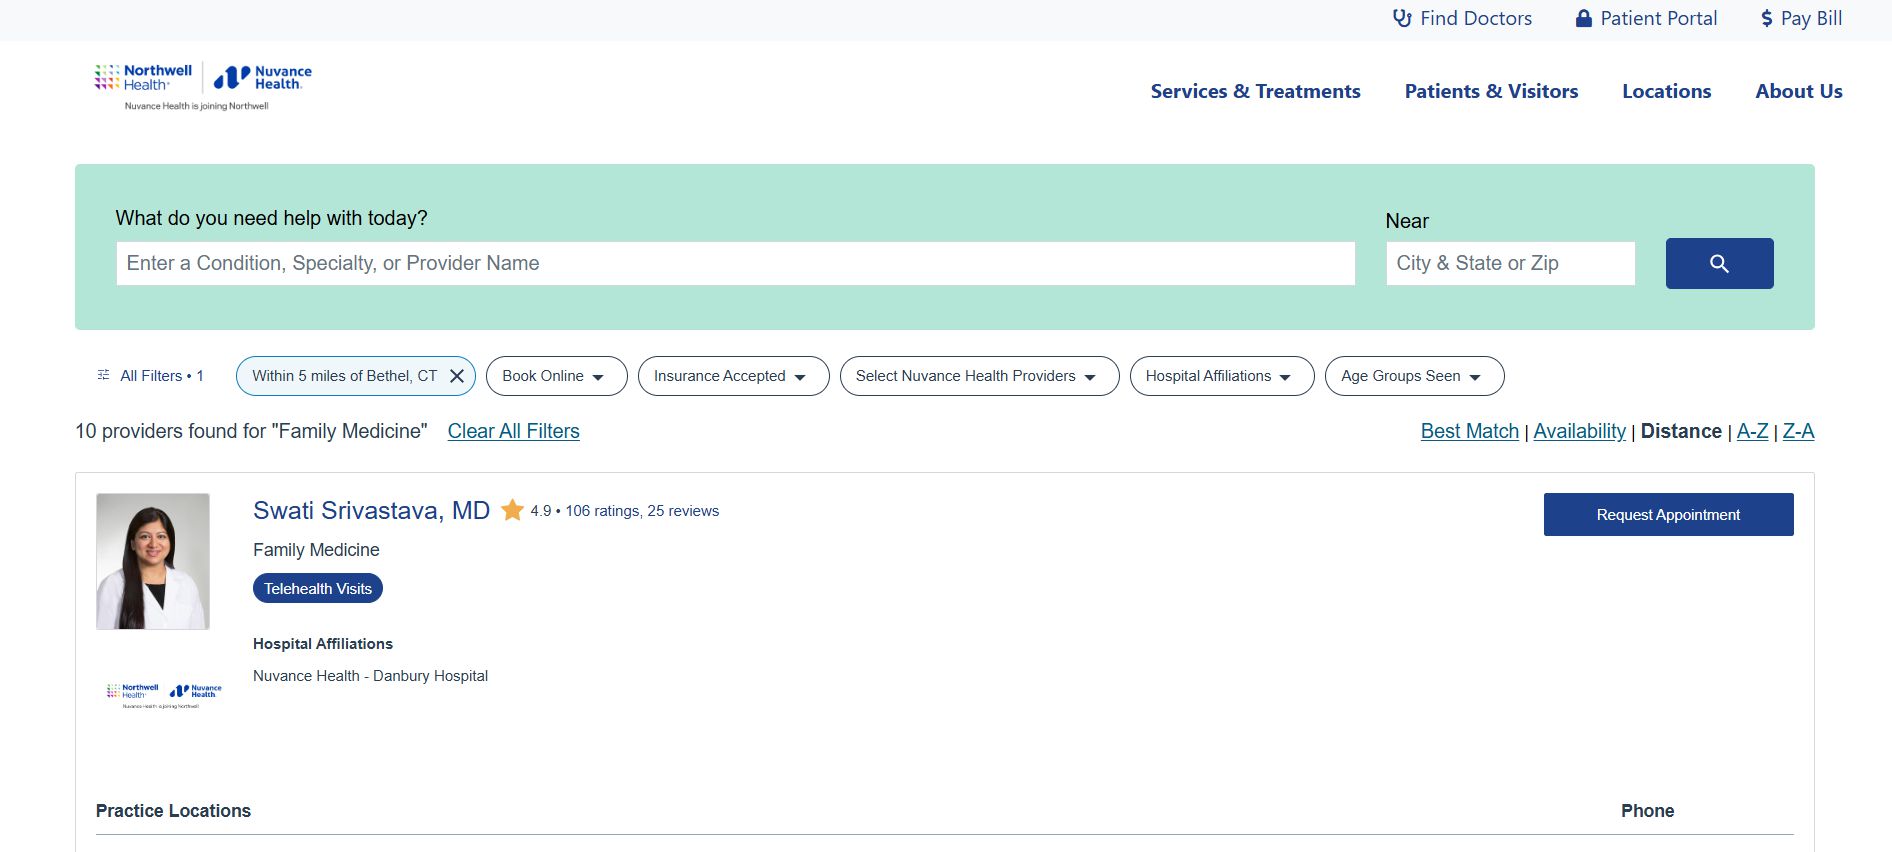Click the stethoscope Find Doctors icon
Screen dimensions: 1892x852
pyautogui.click(x=1402, y=18)
